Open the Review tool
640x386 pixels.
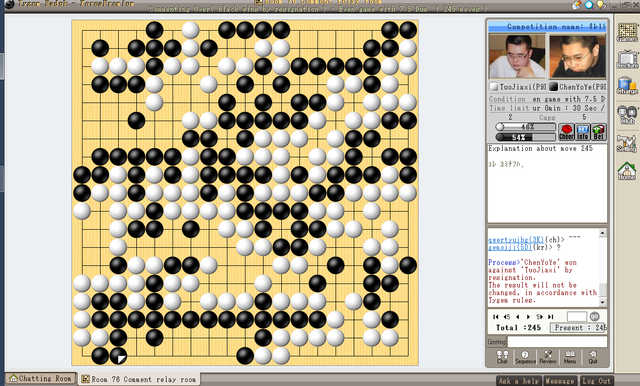click(x=548, y=357)
